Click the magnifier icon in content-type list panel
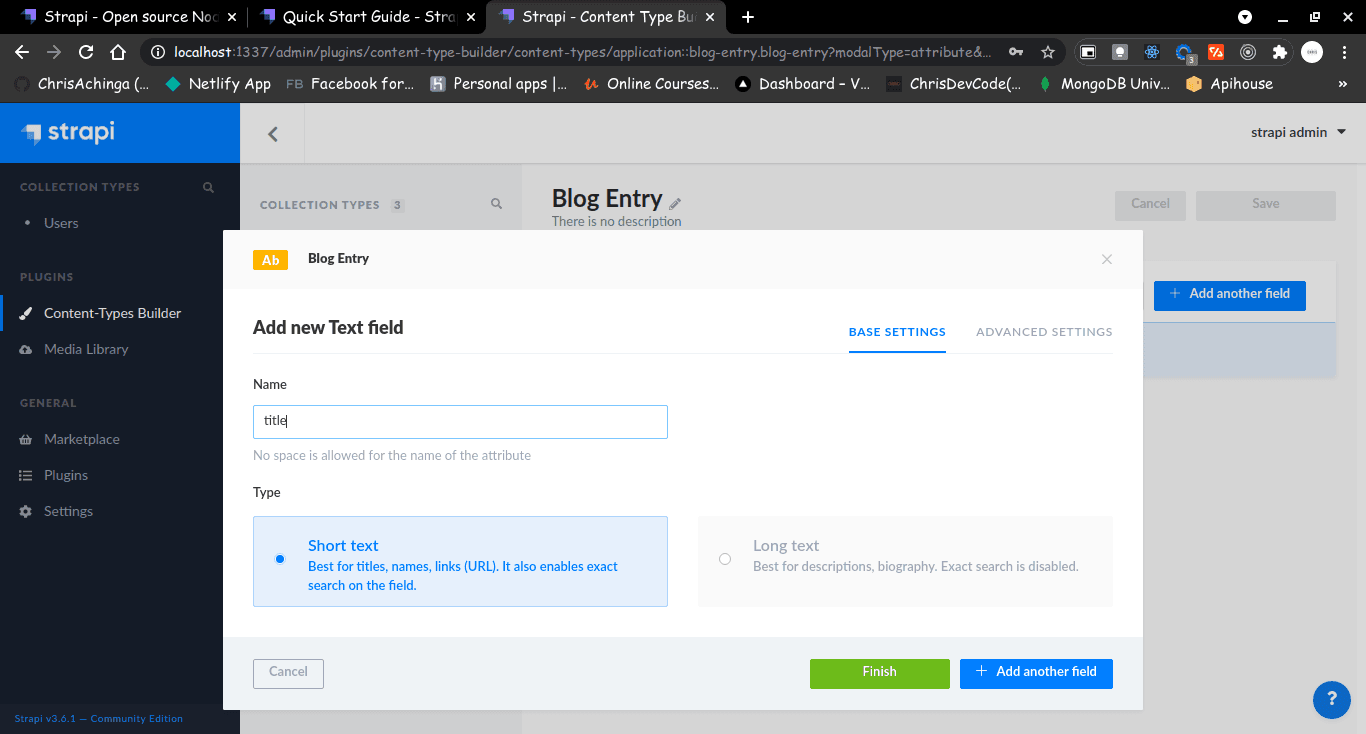1366x734 pixels. point(496,204)
